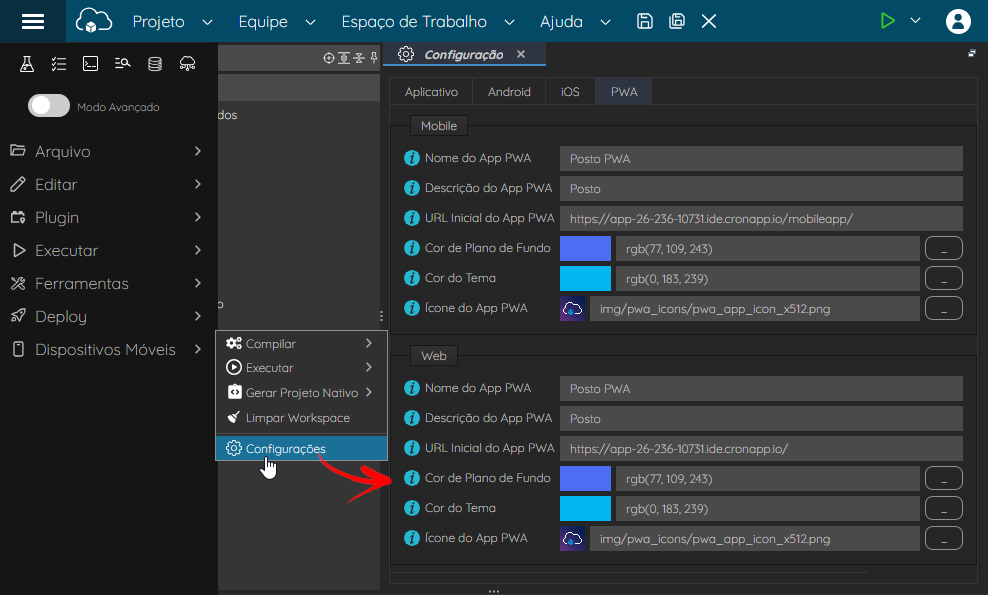Click the expand all icon in panel header
The height and width of the screenshot is (595, 988).
tap(344, 58)
